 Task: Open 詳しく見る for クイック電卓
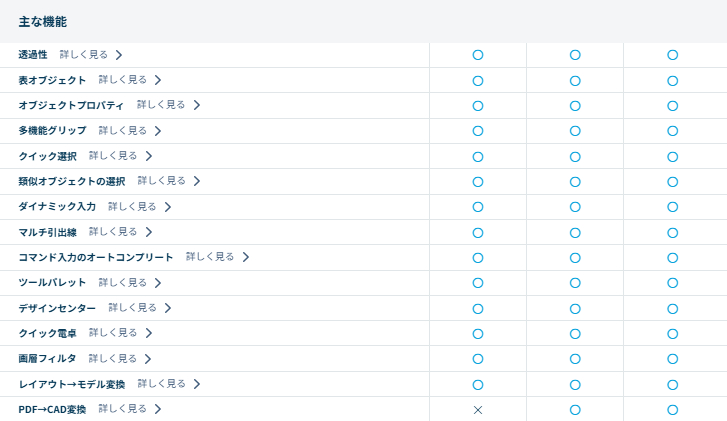112,333
